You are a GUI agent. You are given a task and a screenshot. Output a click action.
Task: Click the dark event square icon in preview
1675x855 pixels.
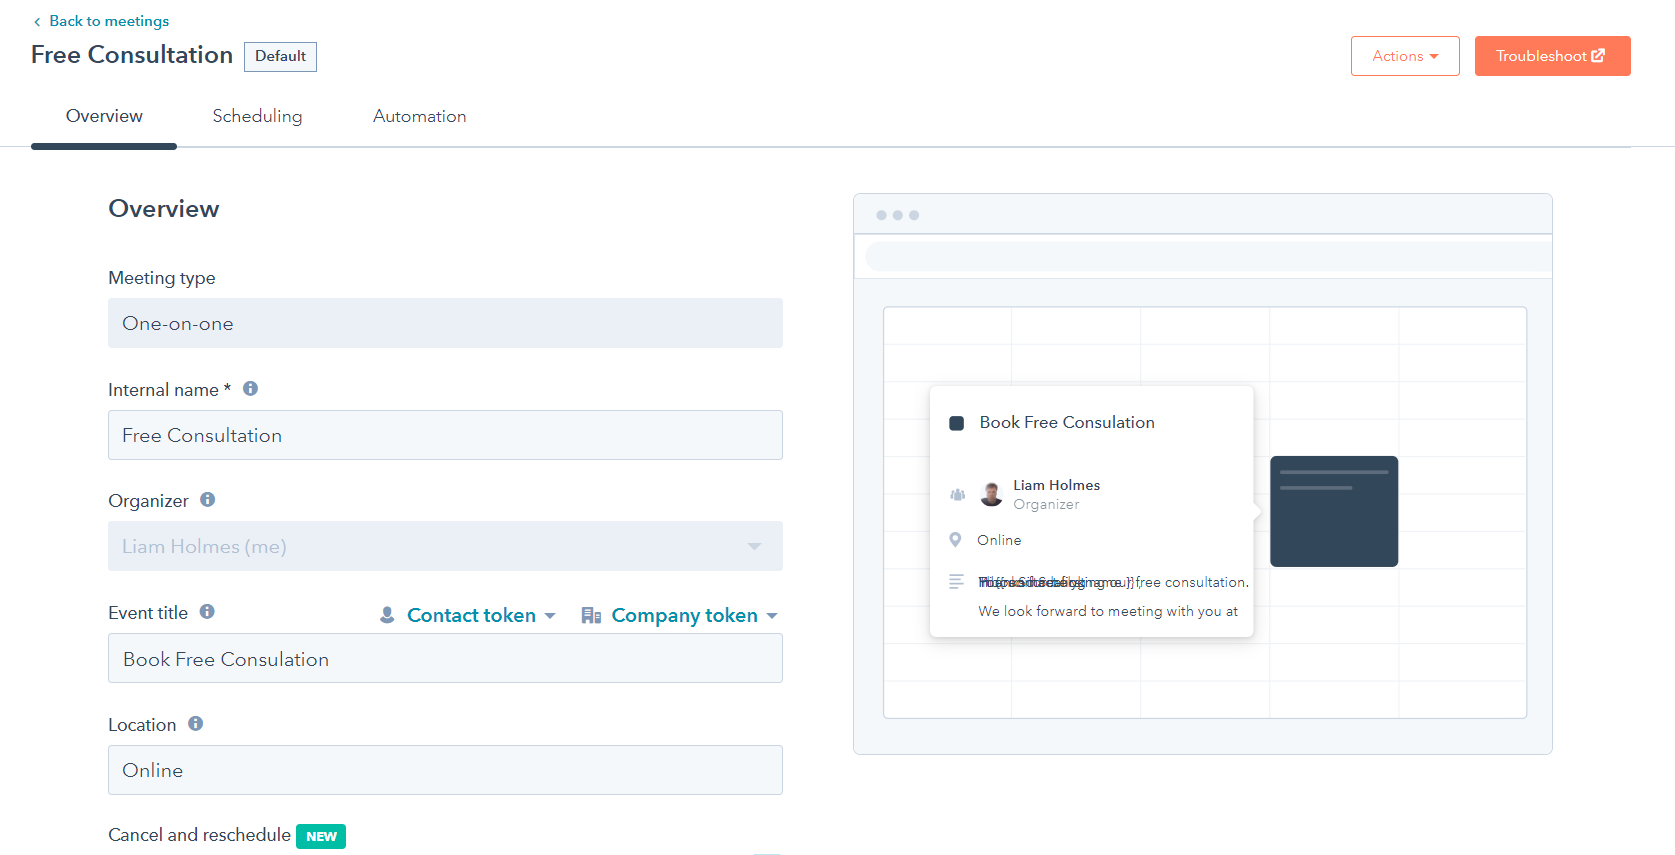(x=956, y=423)
